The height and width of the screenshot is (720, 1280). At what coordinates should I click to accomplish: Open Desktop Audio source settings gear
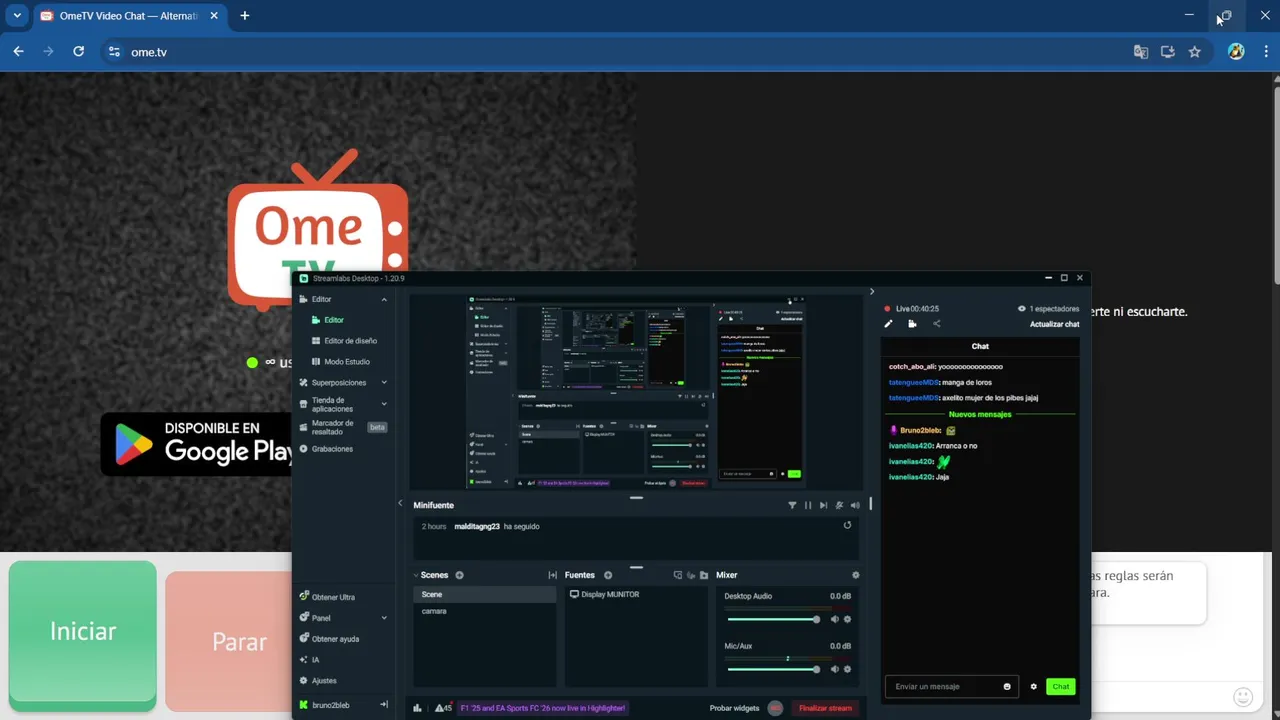click(x=847, y=619)
